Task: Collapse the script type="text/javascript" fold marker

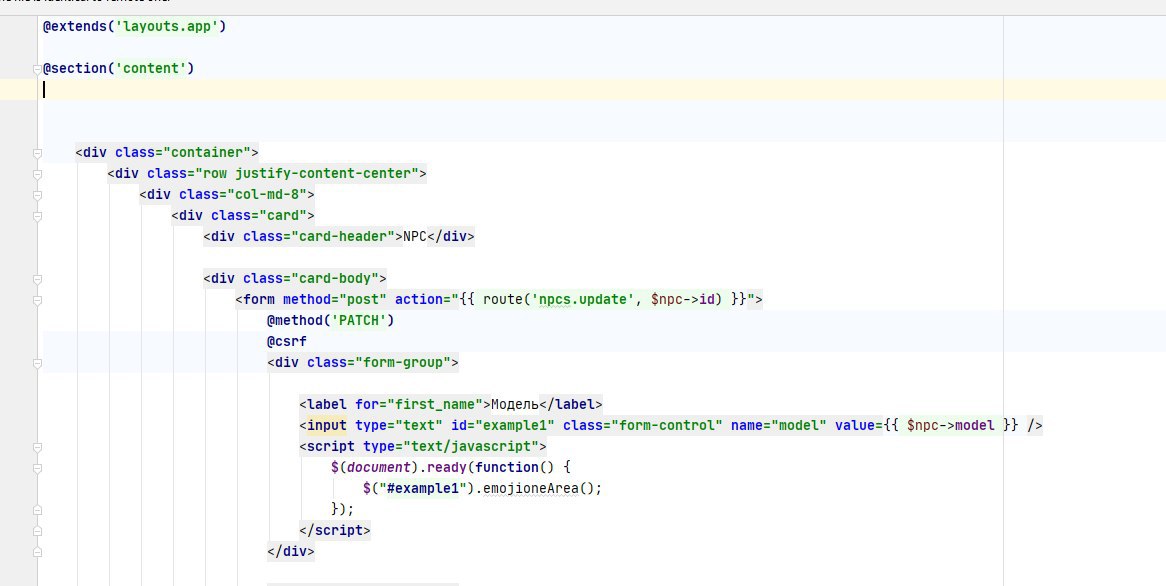Action: tap(37, 448)
